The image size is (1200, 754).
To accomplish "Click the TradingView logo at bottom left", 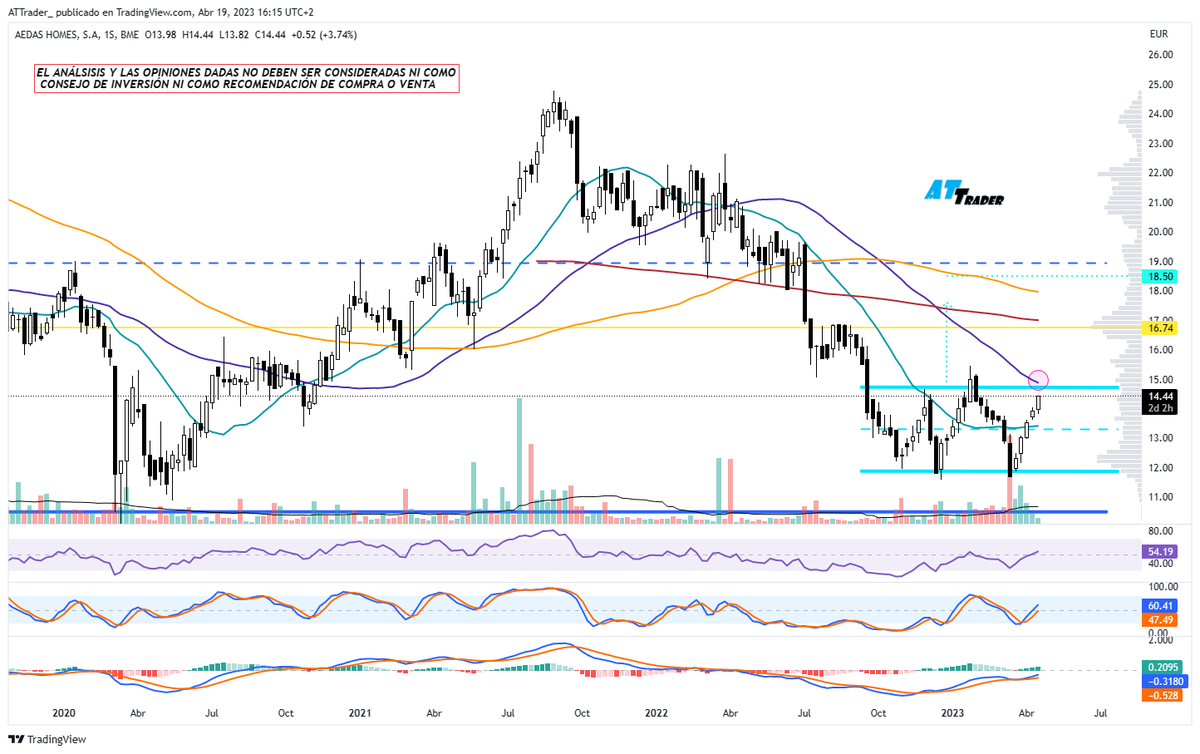I will click(48, 740).
